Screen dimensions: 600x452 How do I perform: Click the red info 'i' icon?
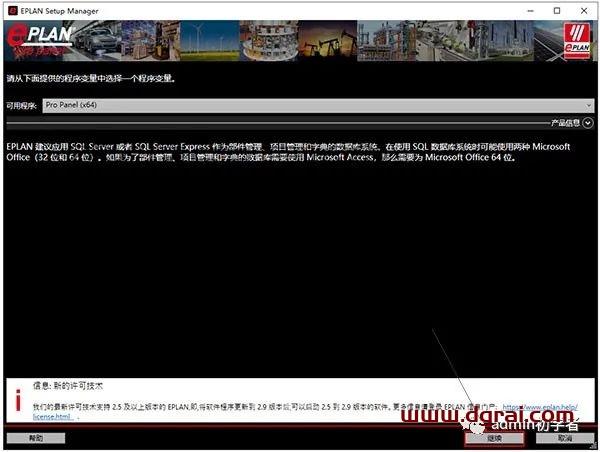click(18, 400)
